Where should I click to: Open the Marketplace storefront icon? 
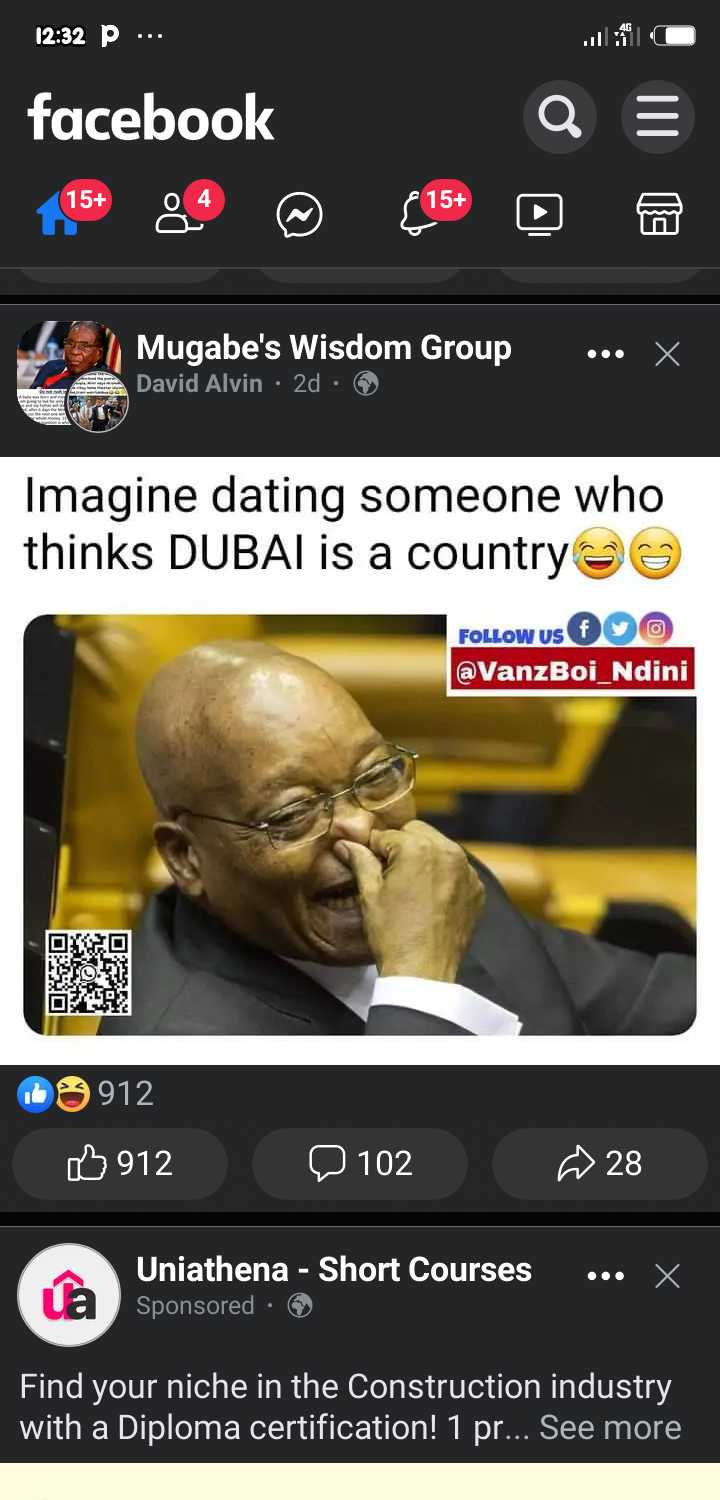click(x=659, y=214)
